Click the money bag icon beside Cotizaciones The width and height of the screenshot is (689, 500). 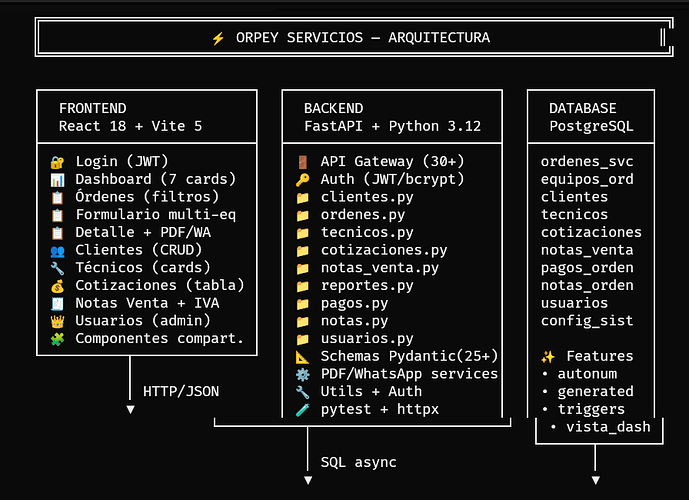pos(57,286)
